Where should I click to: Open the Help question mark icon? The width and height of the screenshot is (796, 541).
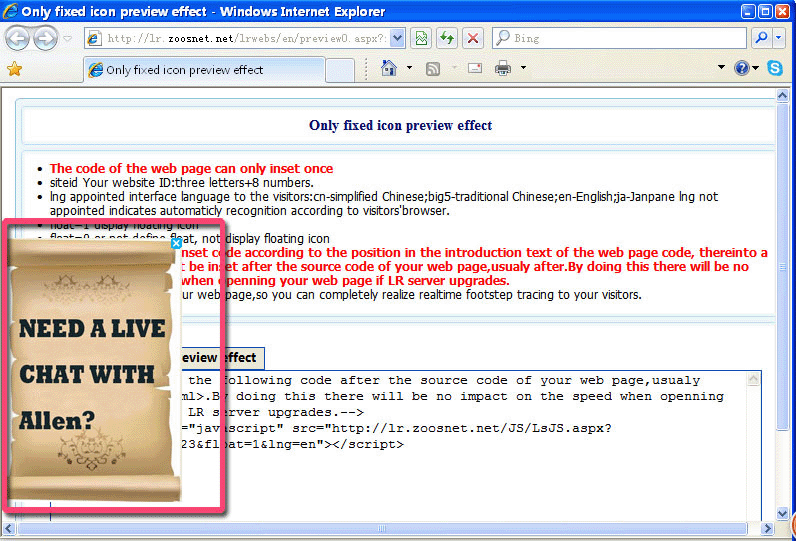click(x=742, y=68)
